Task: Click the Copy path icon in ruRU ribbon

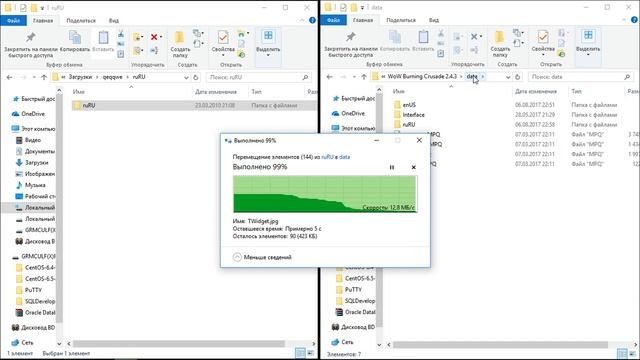Action: [121, 44]
